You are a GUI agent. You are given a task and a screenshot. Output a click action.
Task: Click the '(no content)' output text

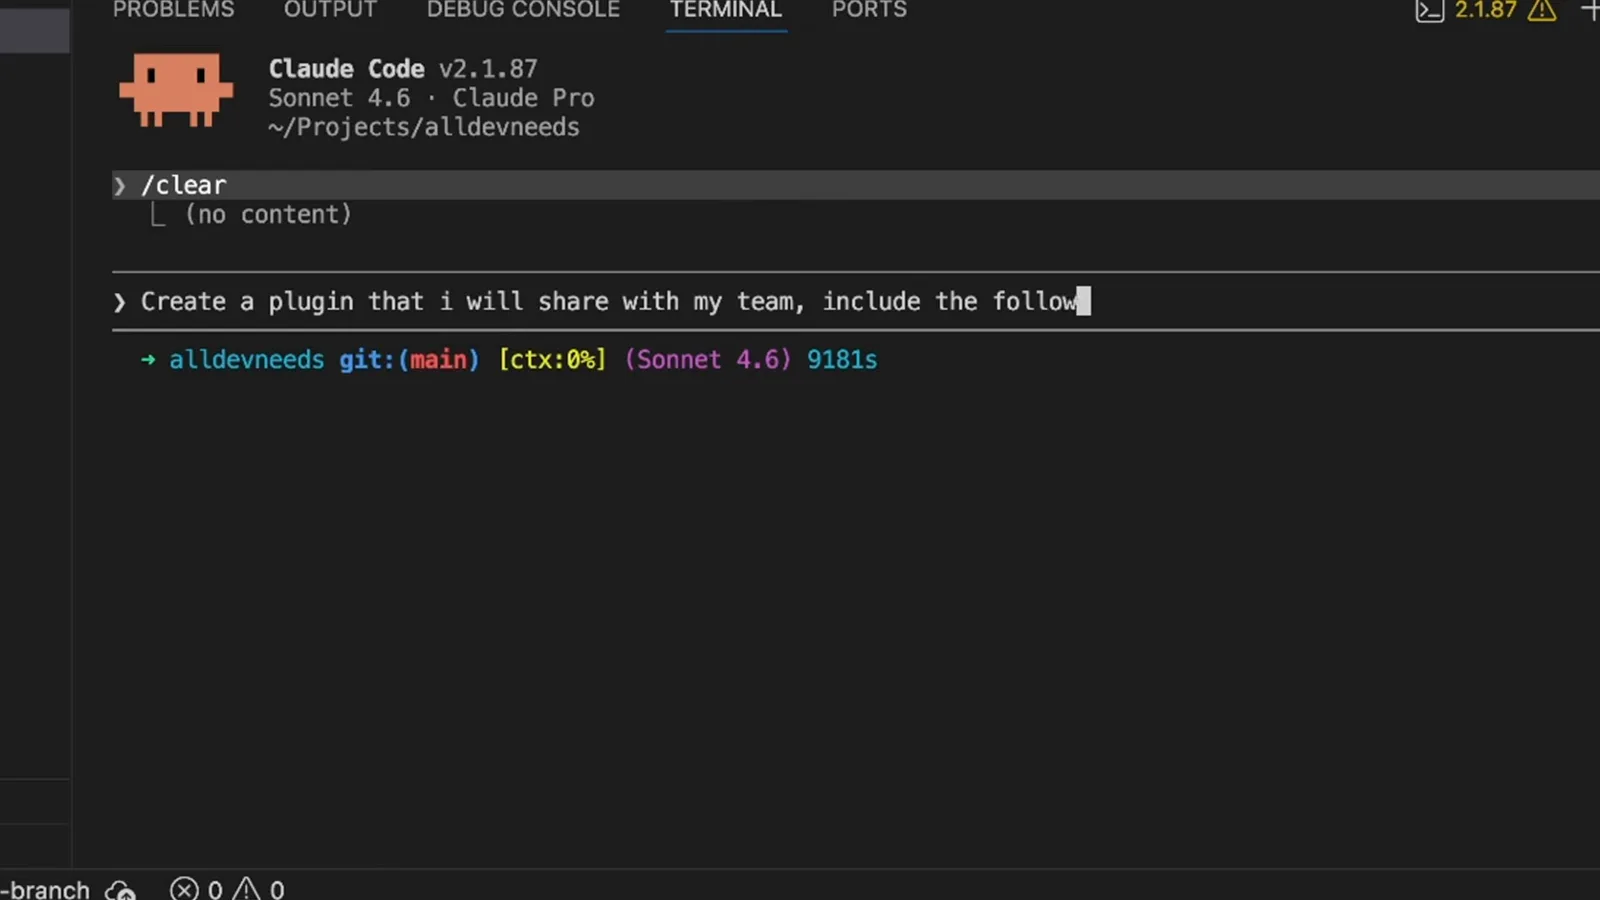click(x=268, y=214)
